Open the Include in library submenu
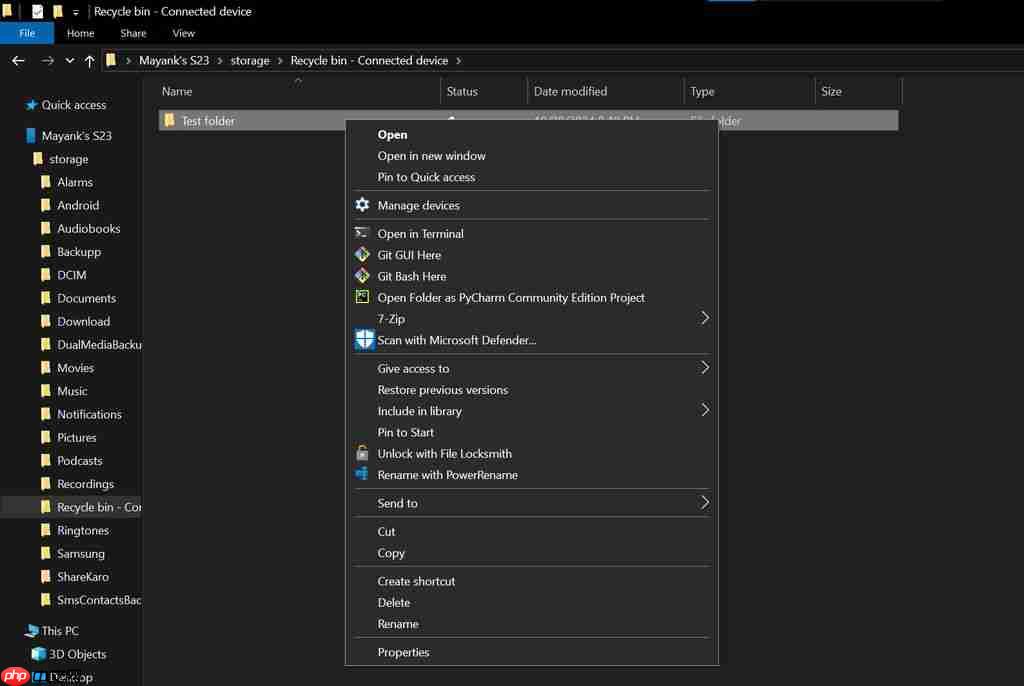1024x686 pixels. pos(420,410)
